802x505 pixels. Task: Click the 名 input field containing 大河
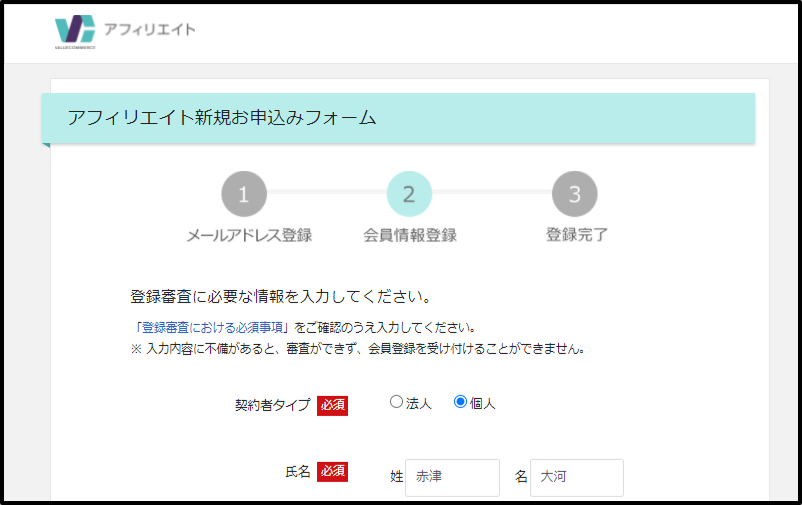576,477
